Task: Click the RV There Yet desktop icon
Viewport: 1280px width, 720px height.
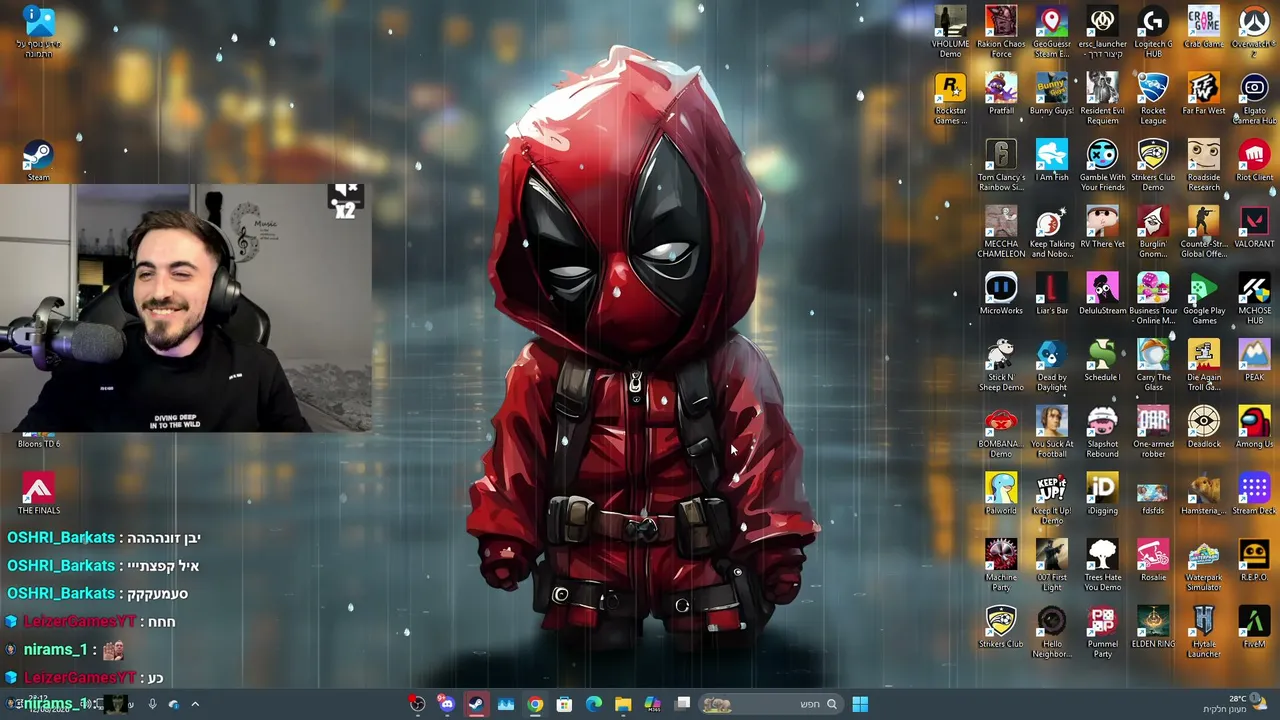Action: coord(1102,227)
